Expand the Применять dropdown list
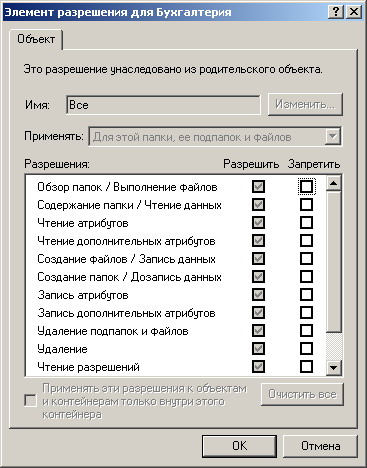This screenshot has width=367, height=468. click(333, 137)
